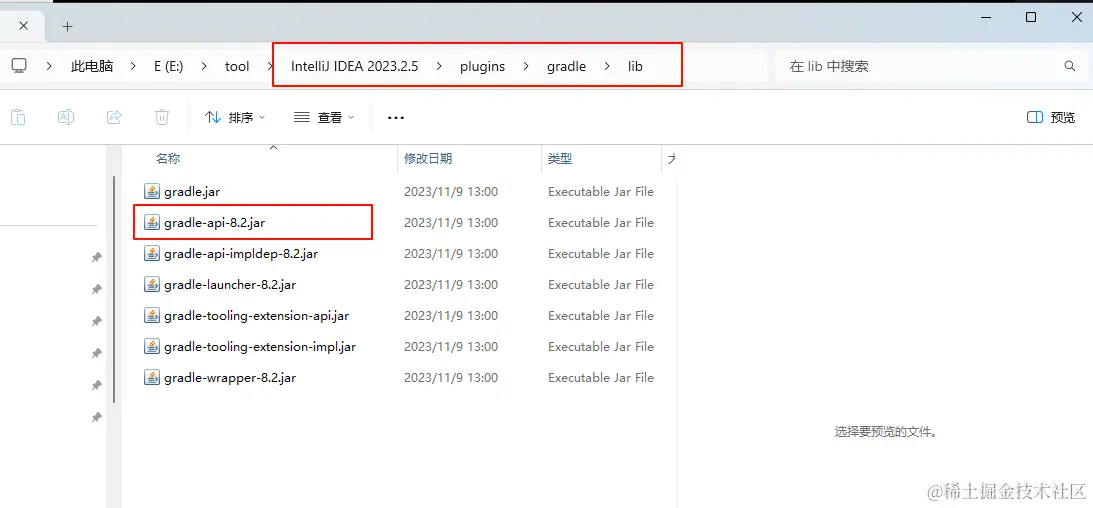
Task: Click the jar icon beside gradle.jar
Action: point(152,191)
